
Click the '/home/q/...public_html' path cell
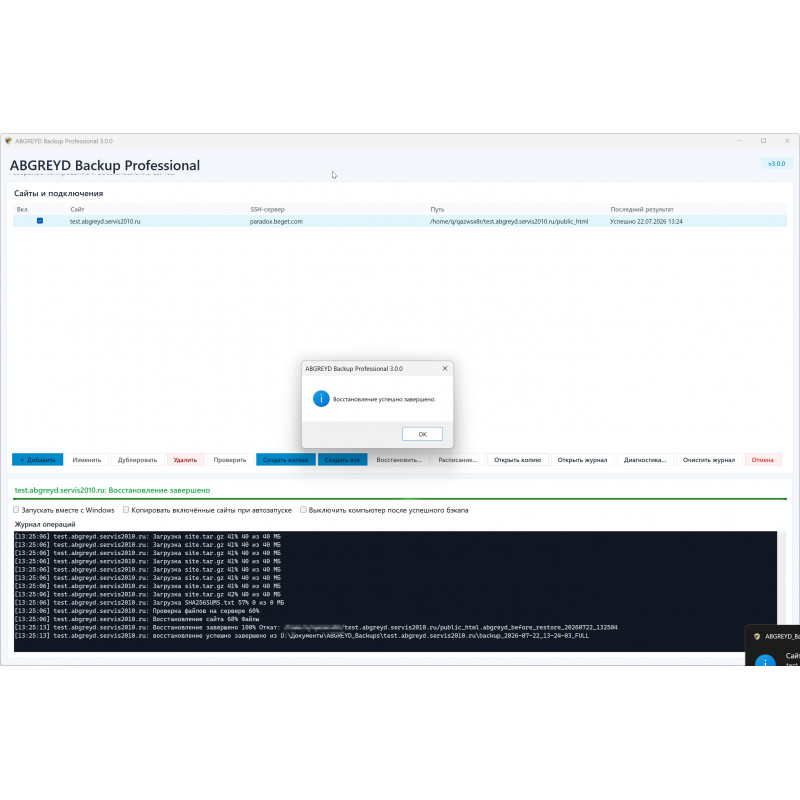[x=509, y=221]
